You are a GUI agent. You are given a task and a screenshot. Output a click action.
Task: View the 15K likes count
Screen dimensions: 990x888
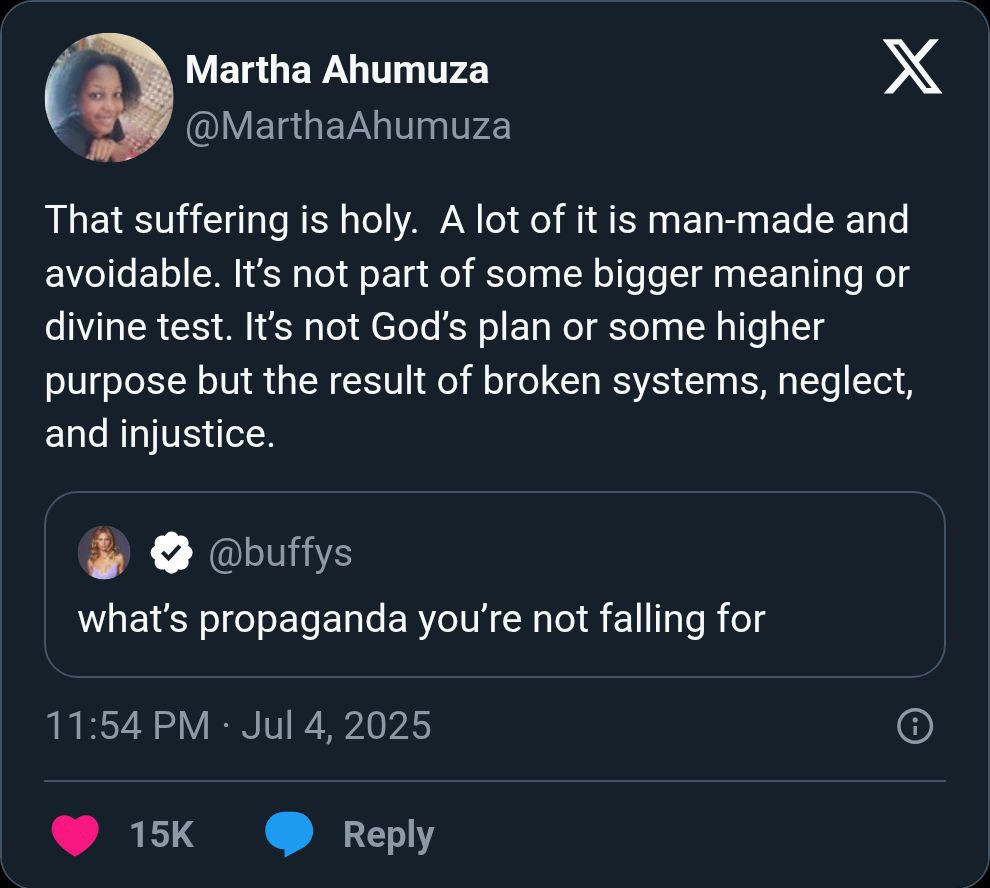[161, 834]
